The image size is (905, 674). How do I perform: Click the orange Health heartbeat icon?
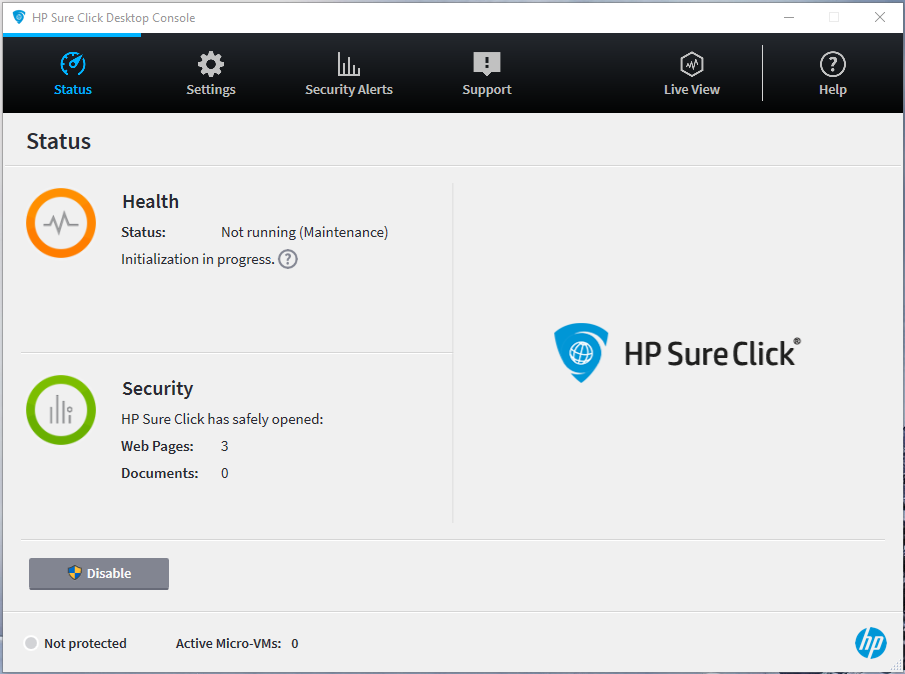[x=61, y=223]
